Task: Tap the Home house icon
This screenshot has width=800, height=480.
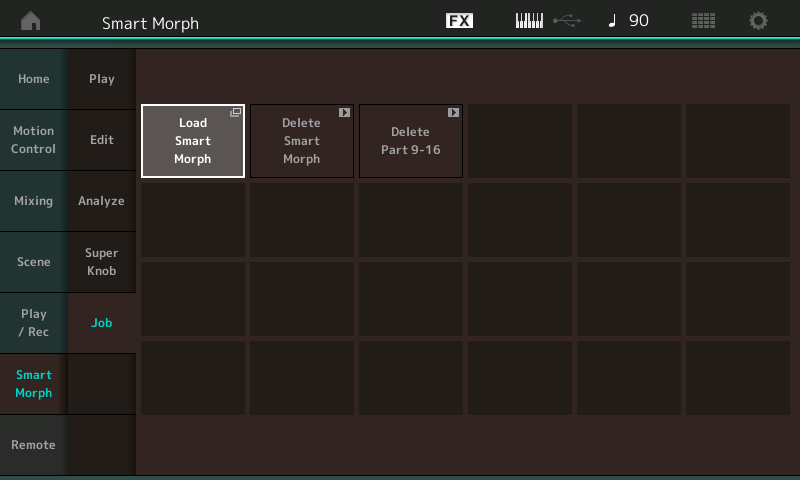Action: (x=31, y=21)
